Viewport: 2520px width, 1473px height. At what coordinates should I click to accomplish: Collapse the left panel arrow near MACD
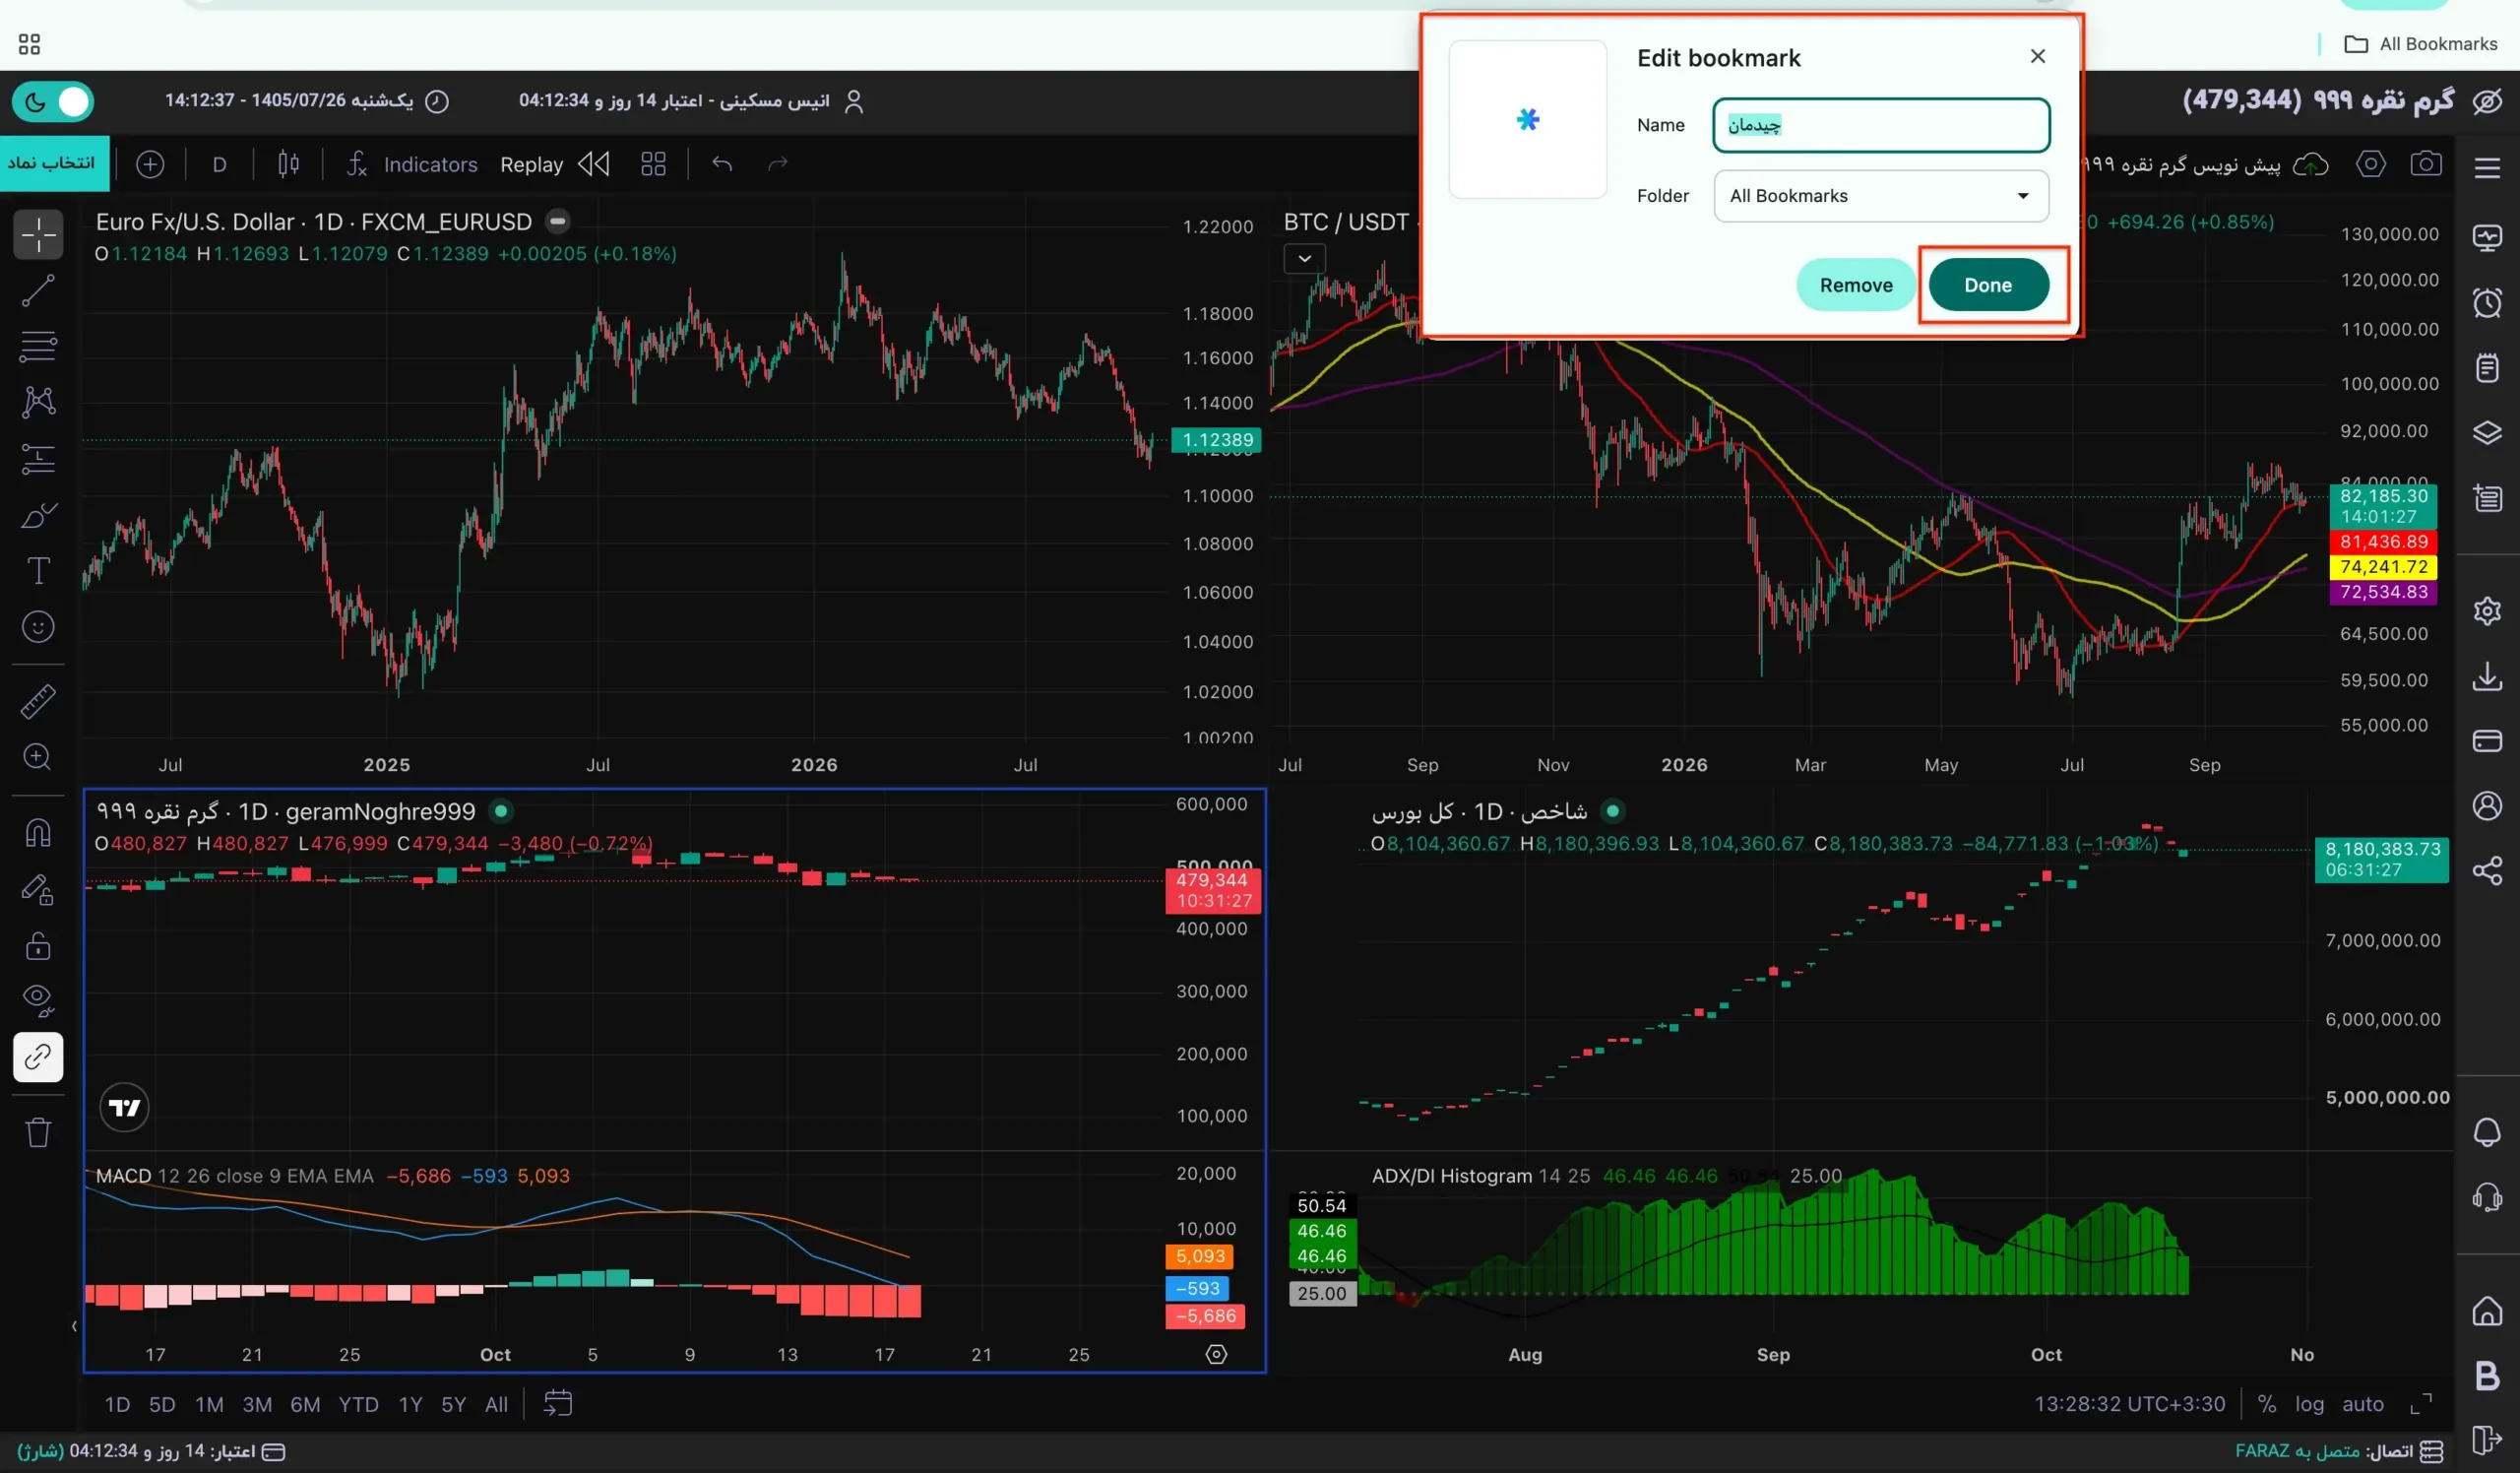click(74, 1327)
